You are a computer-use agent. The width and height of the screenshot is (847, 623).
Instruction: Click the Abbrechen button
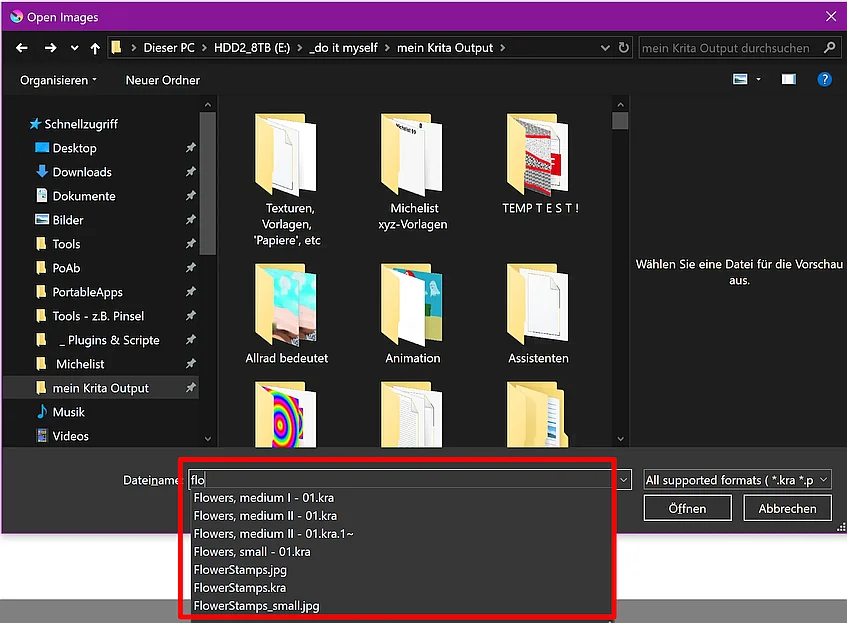(x=787, y=508)
